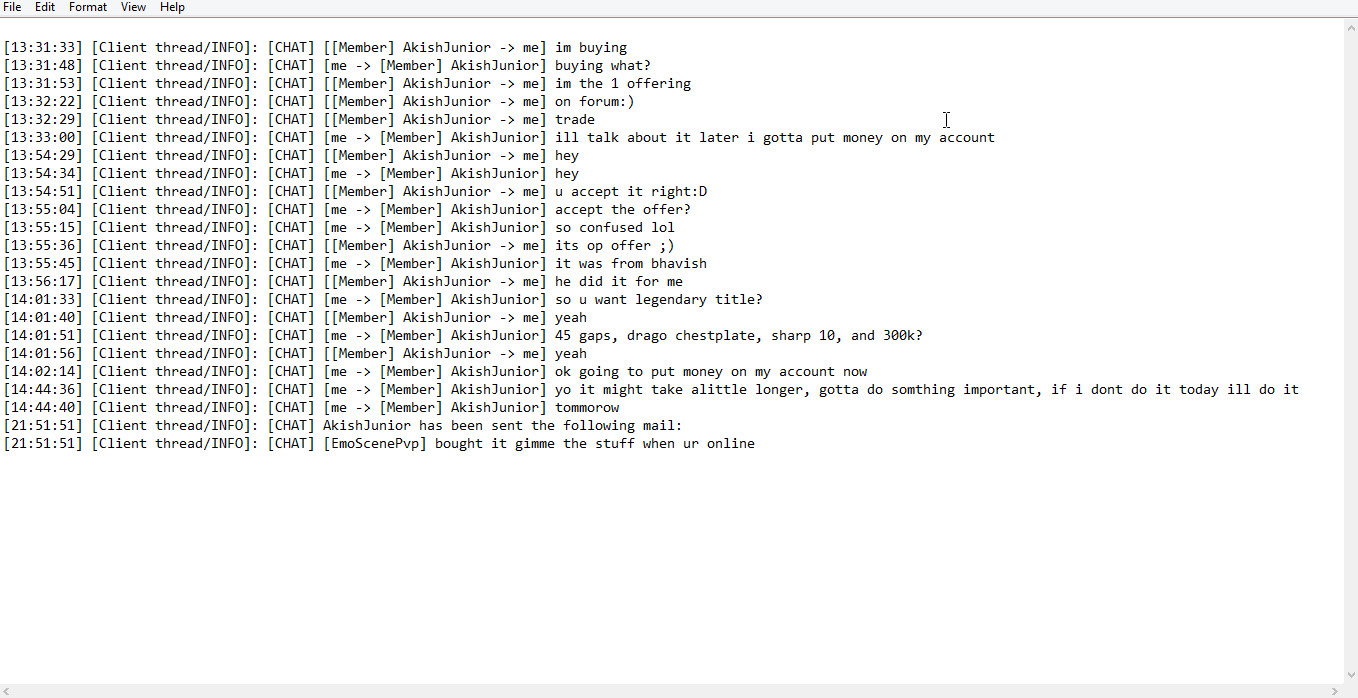Click on the "[EmoScenePvp]" text
The height and width of the screenshot is (698, 1358).
[x=375, y=444]
